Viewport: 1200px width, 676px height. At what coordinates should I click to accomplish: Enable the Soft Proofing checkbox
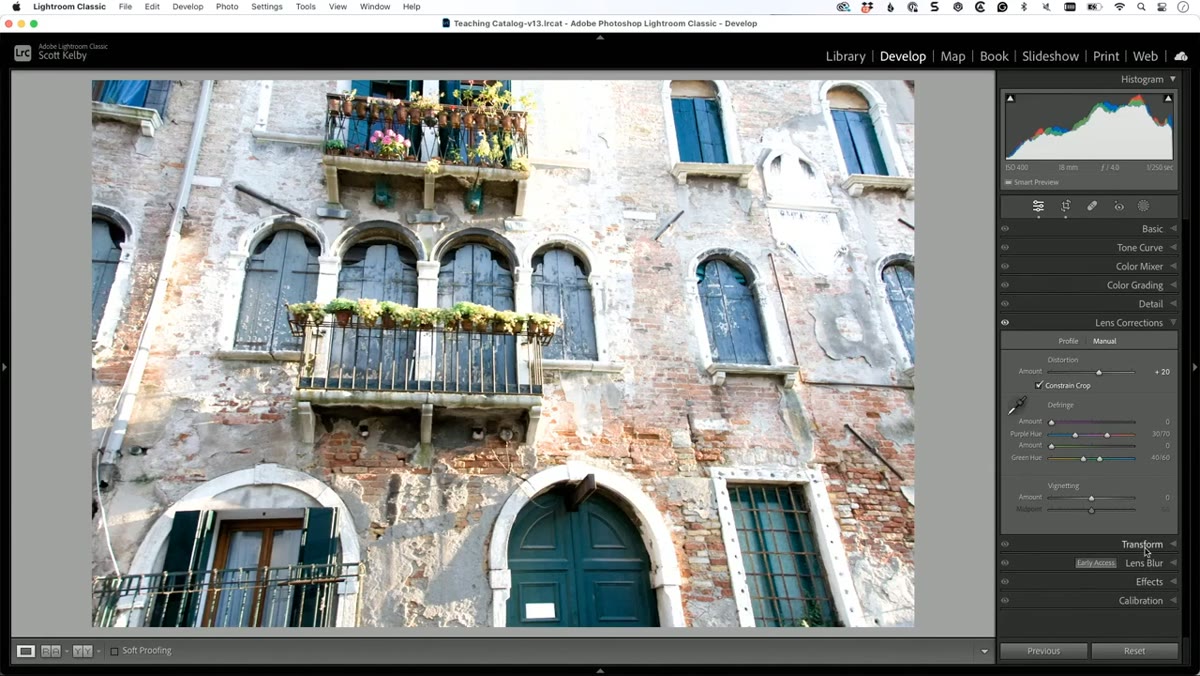click(114, 651)
